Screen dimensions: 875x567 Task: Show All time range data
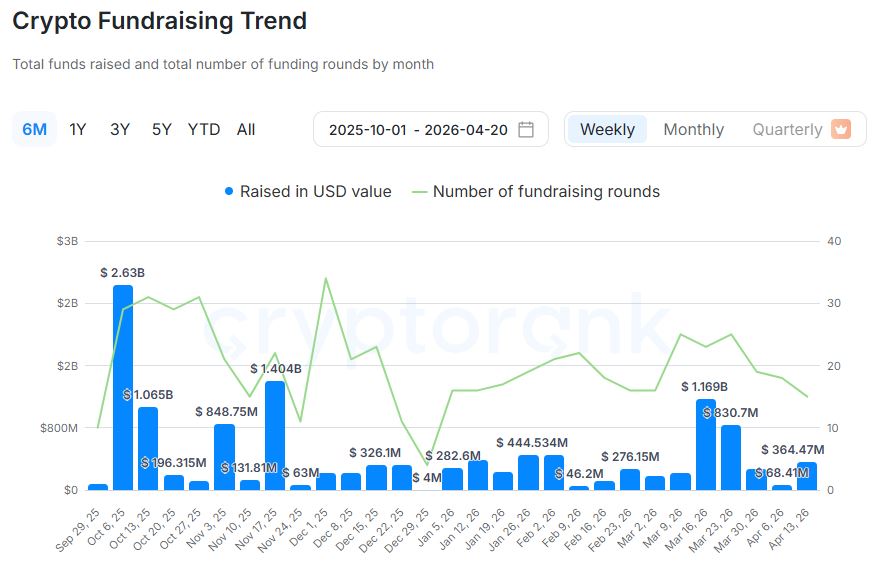tap(246, 129)
